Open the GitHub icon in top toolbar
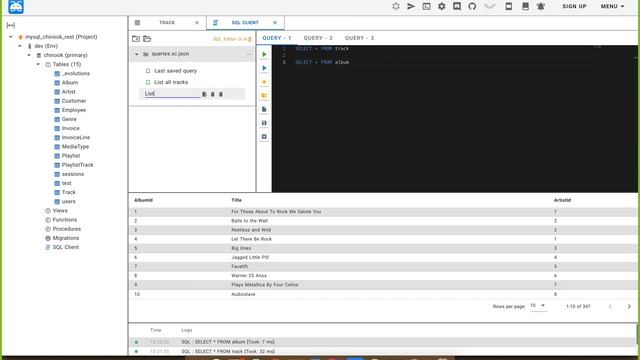Screen dimensions: 640x360 [x=472, y=6]
